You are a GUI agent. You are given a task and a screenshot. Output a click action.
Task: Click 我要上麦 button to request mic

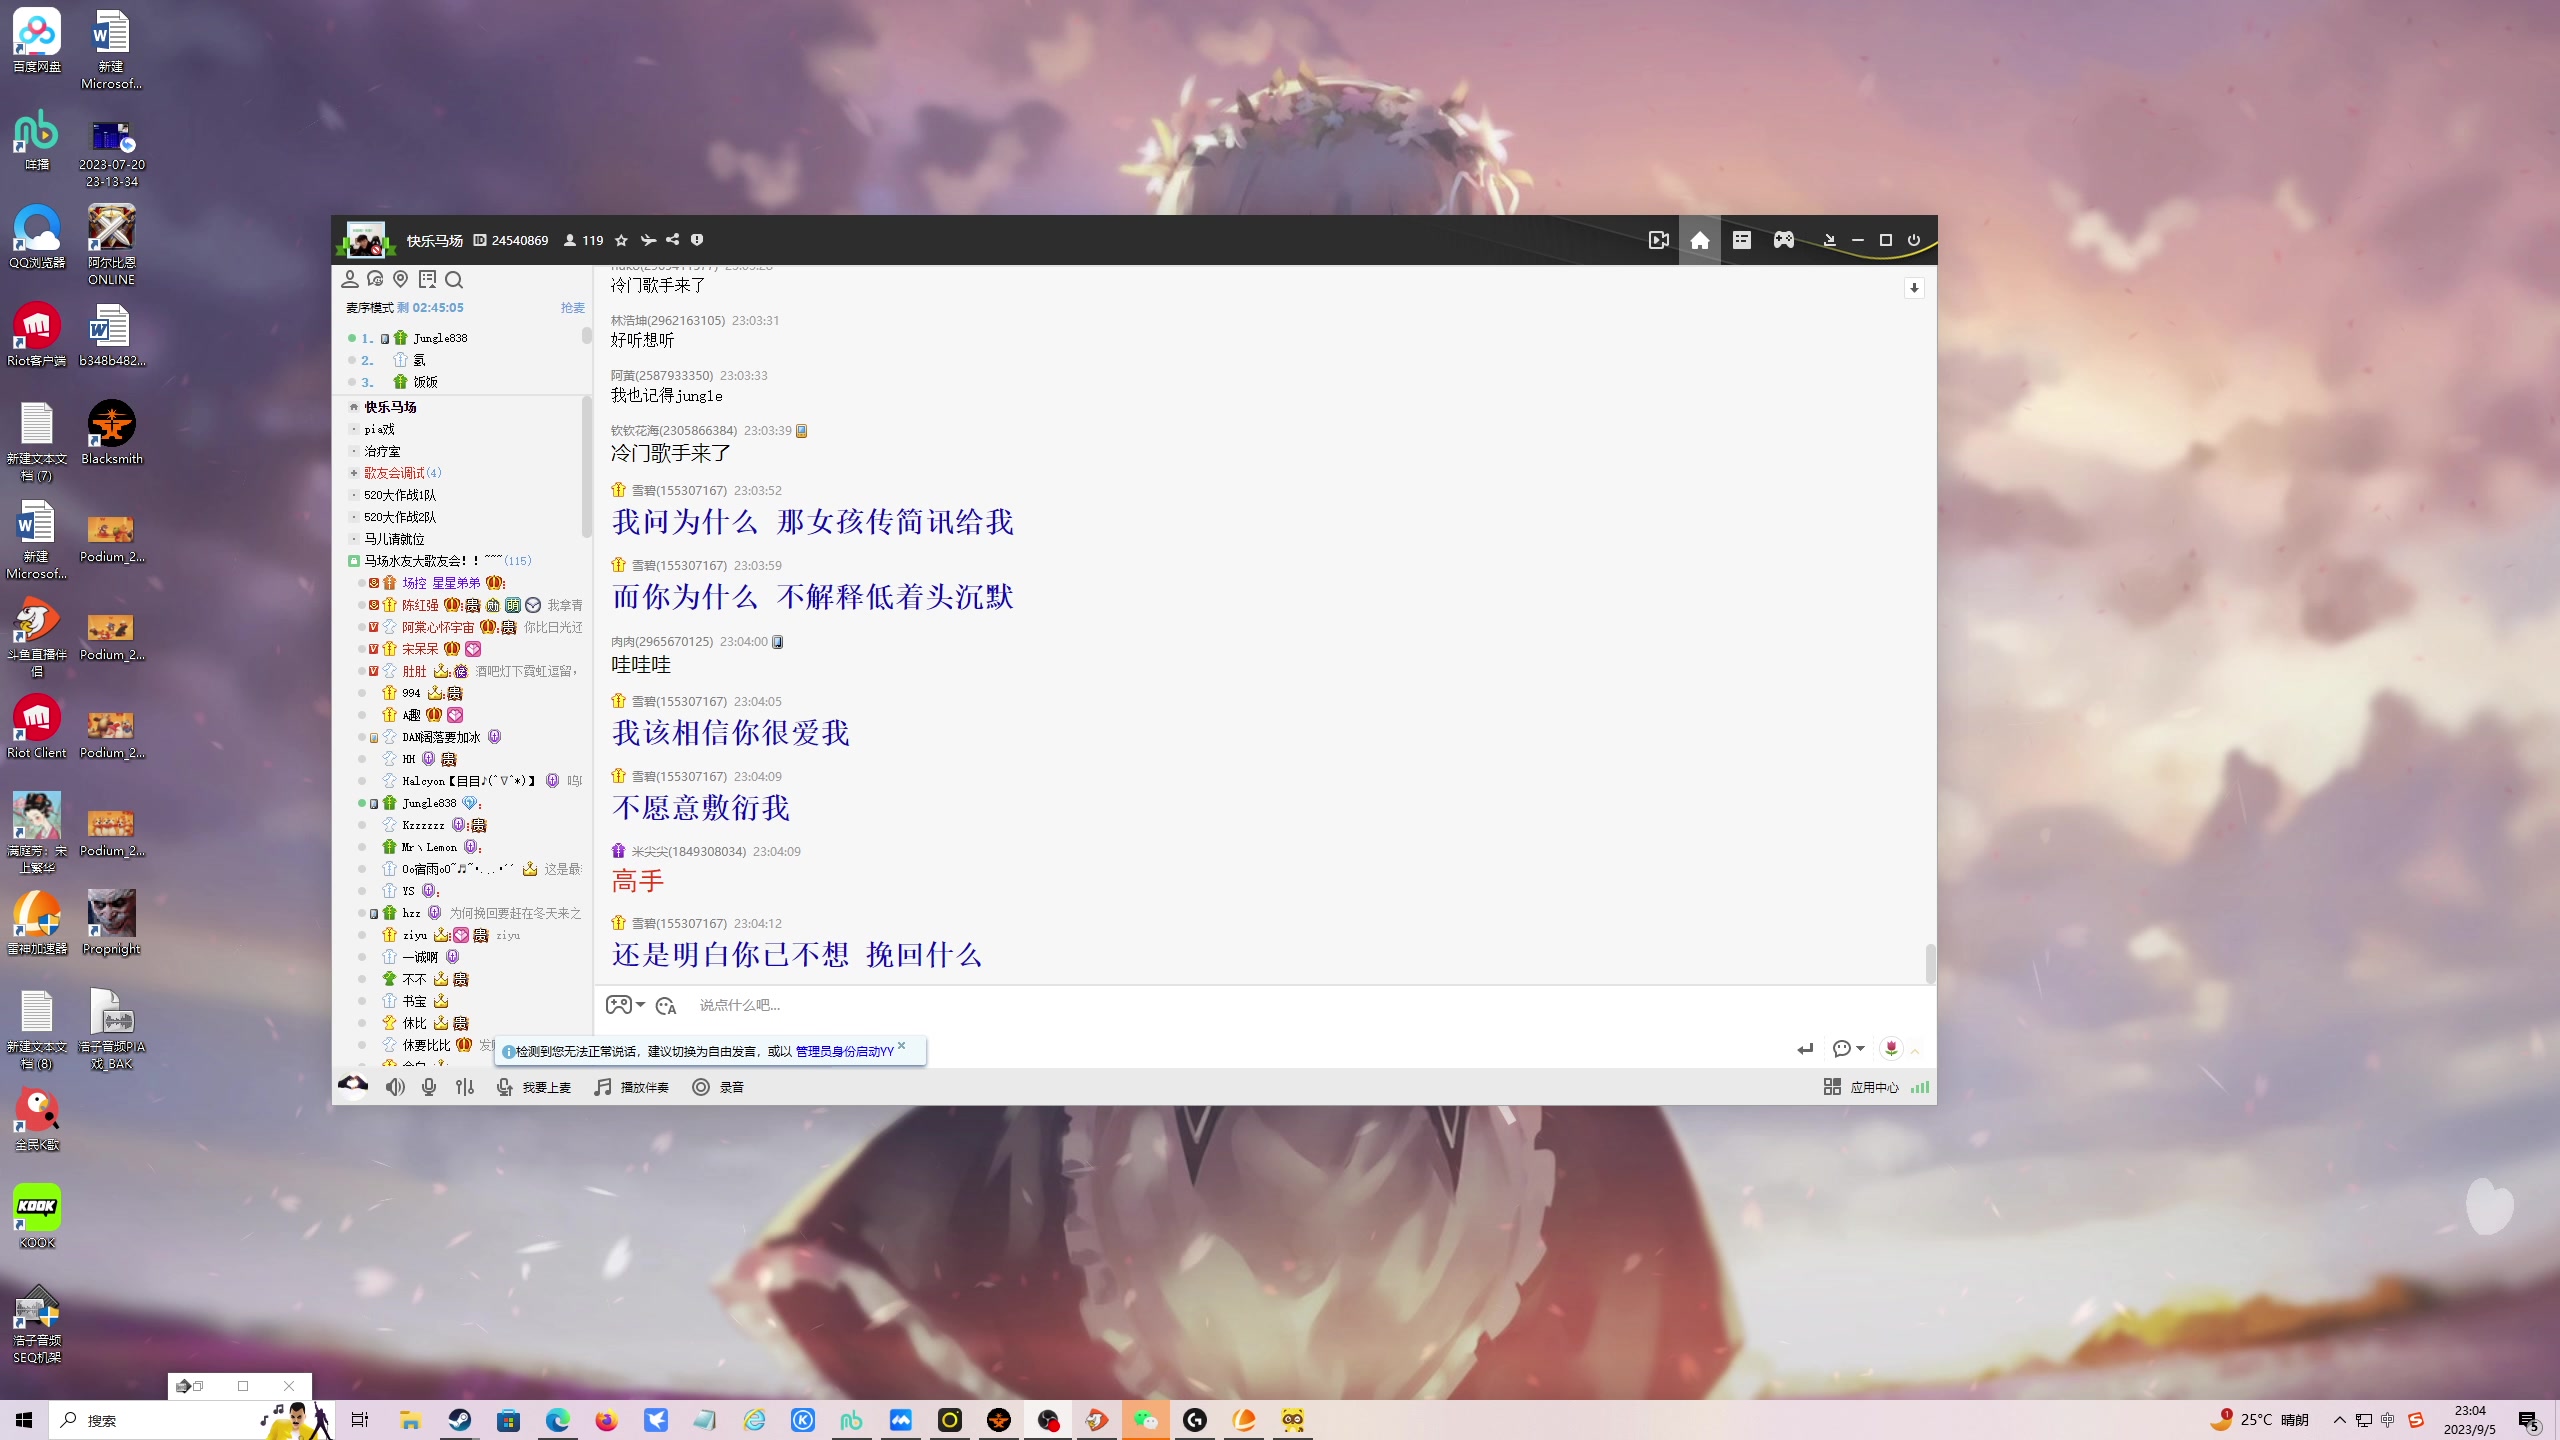pyautogui.click(x=545, y=1087)
